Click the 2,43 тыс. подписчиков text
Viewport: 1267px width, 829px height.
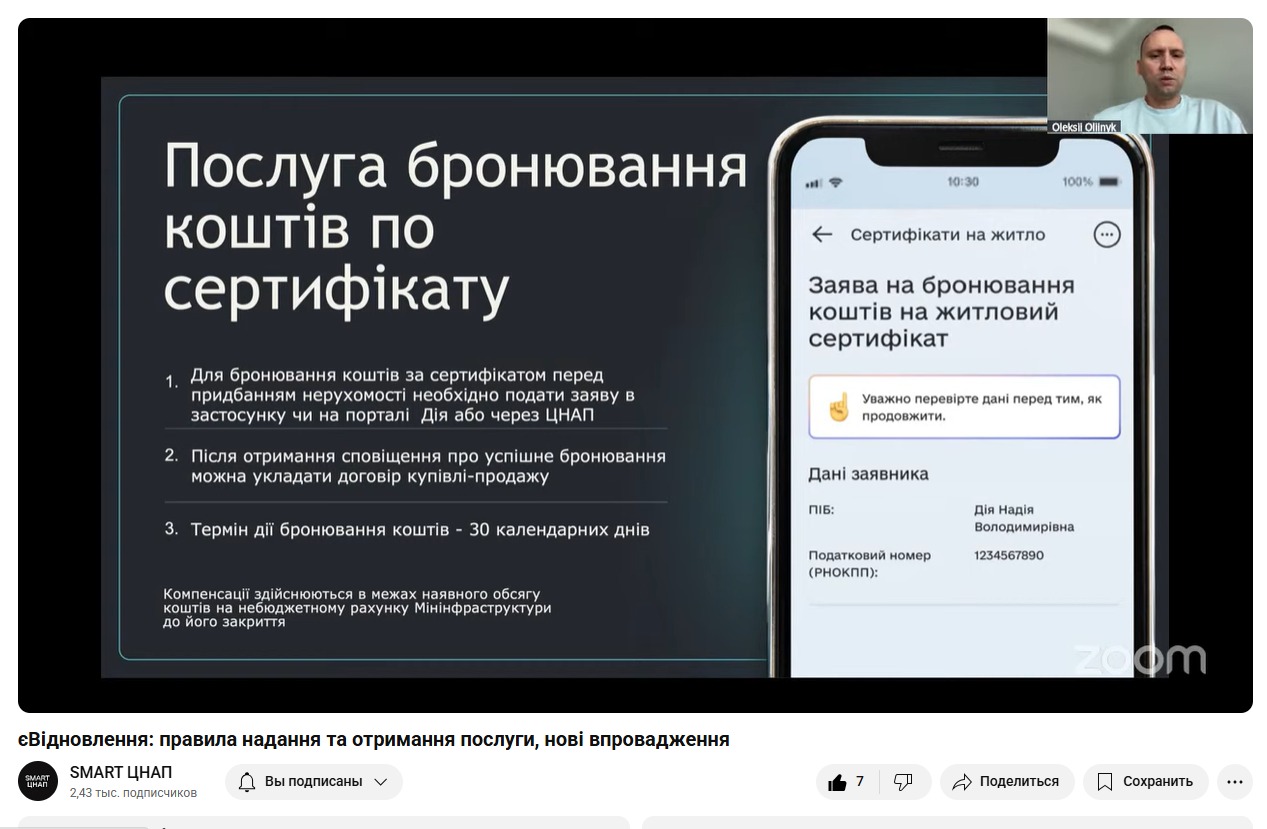click(x=133, y=793)
